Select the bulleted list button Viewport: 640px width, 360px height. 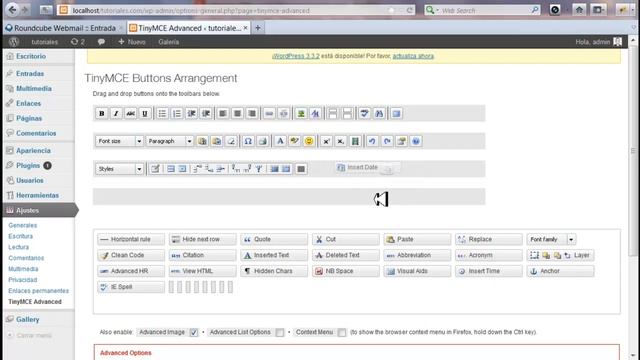pos(162,113)
